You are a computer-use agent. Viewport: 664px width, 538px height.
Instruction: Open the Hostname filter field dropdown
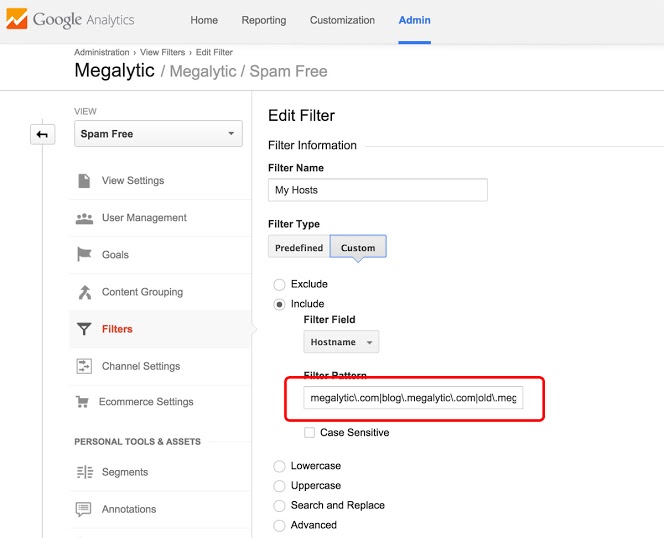point(341,342)
